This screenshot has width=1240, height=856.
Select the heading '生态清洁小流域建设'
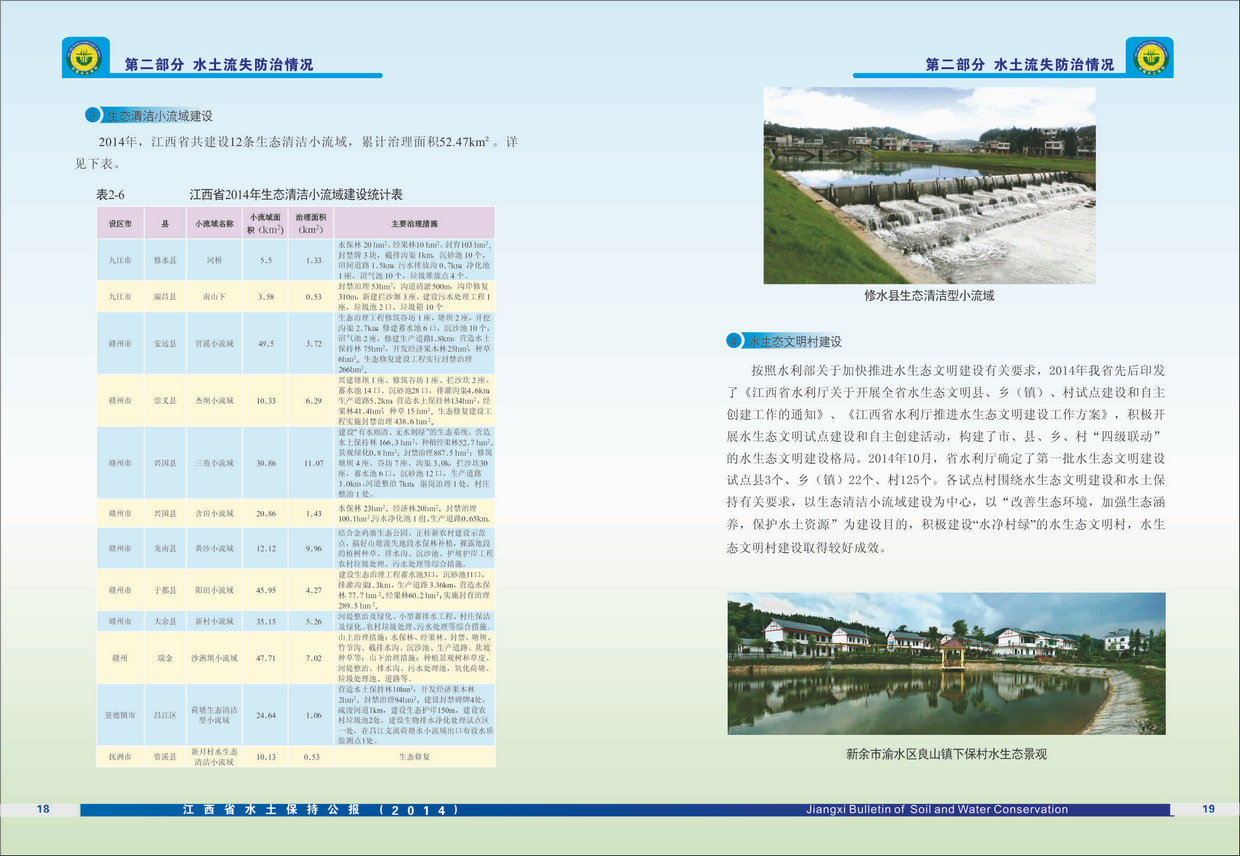point(160,116)
